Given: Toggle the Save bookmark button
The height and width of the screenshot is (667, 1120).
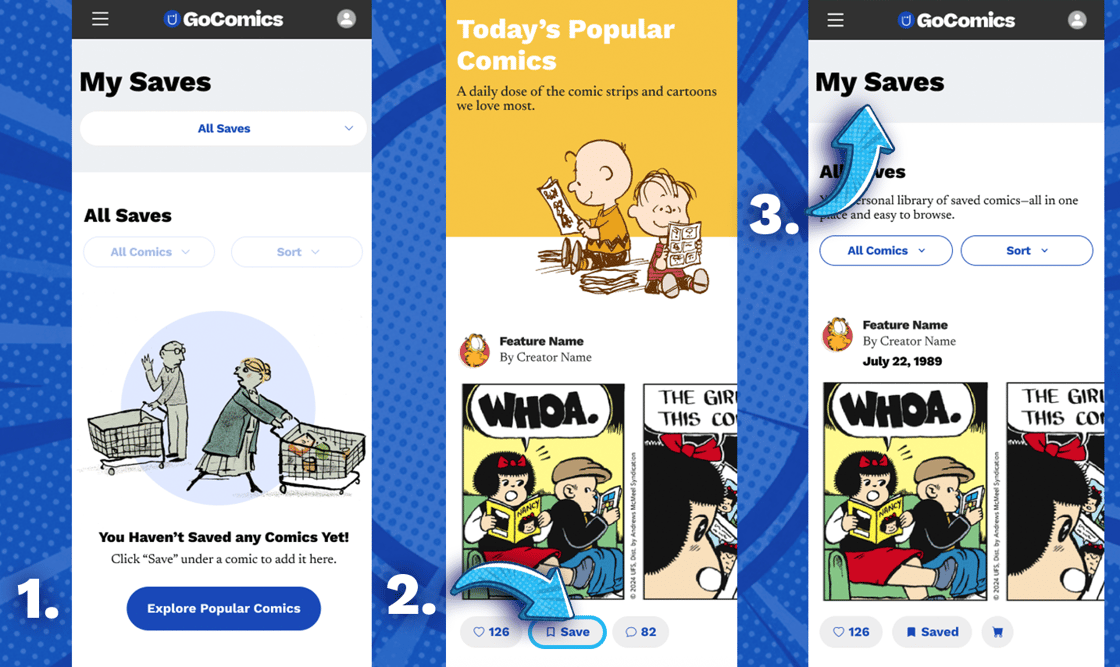Looking at the screenshot, I should point(567,632).
